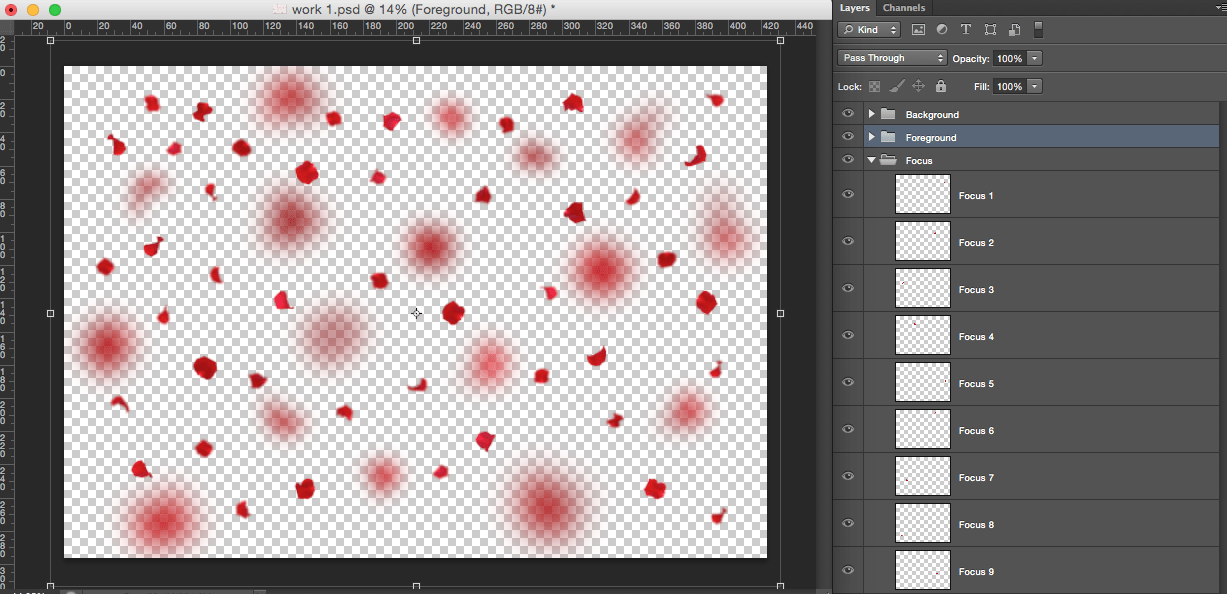Viewport: 1227px width, 594px height.
Task: Click the lock transparent pixels icon
Action: [x=874, y=87]
